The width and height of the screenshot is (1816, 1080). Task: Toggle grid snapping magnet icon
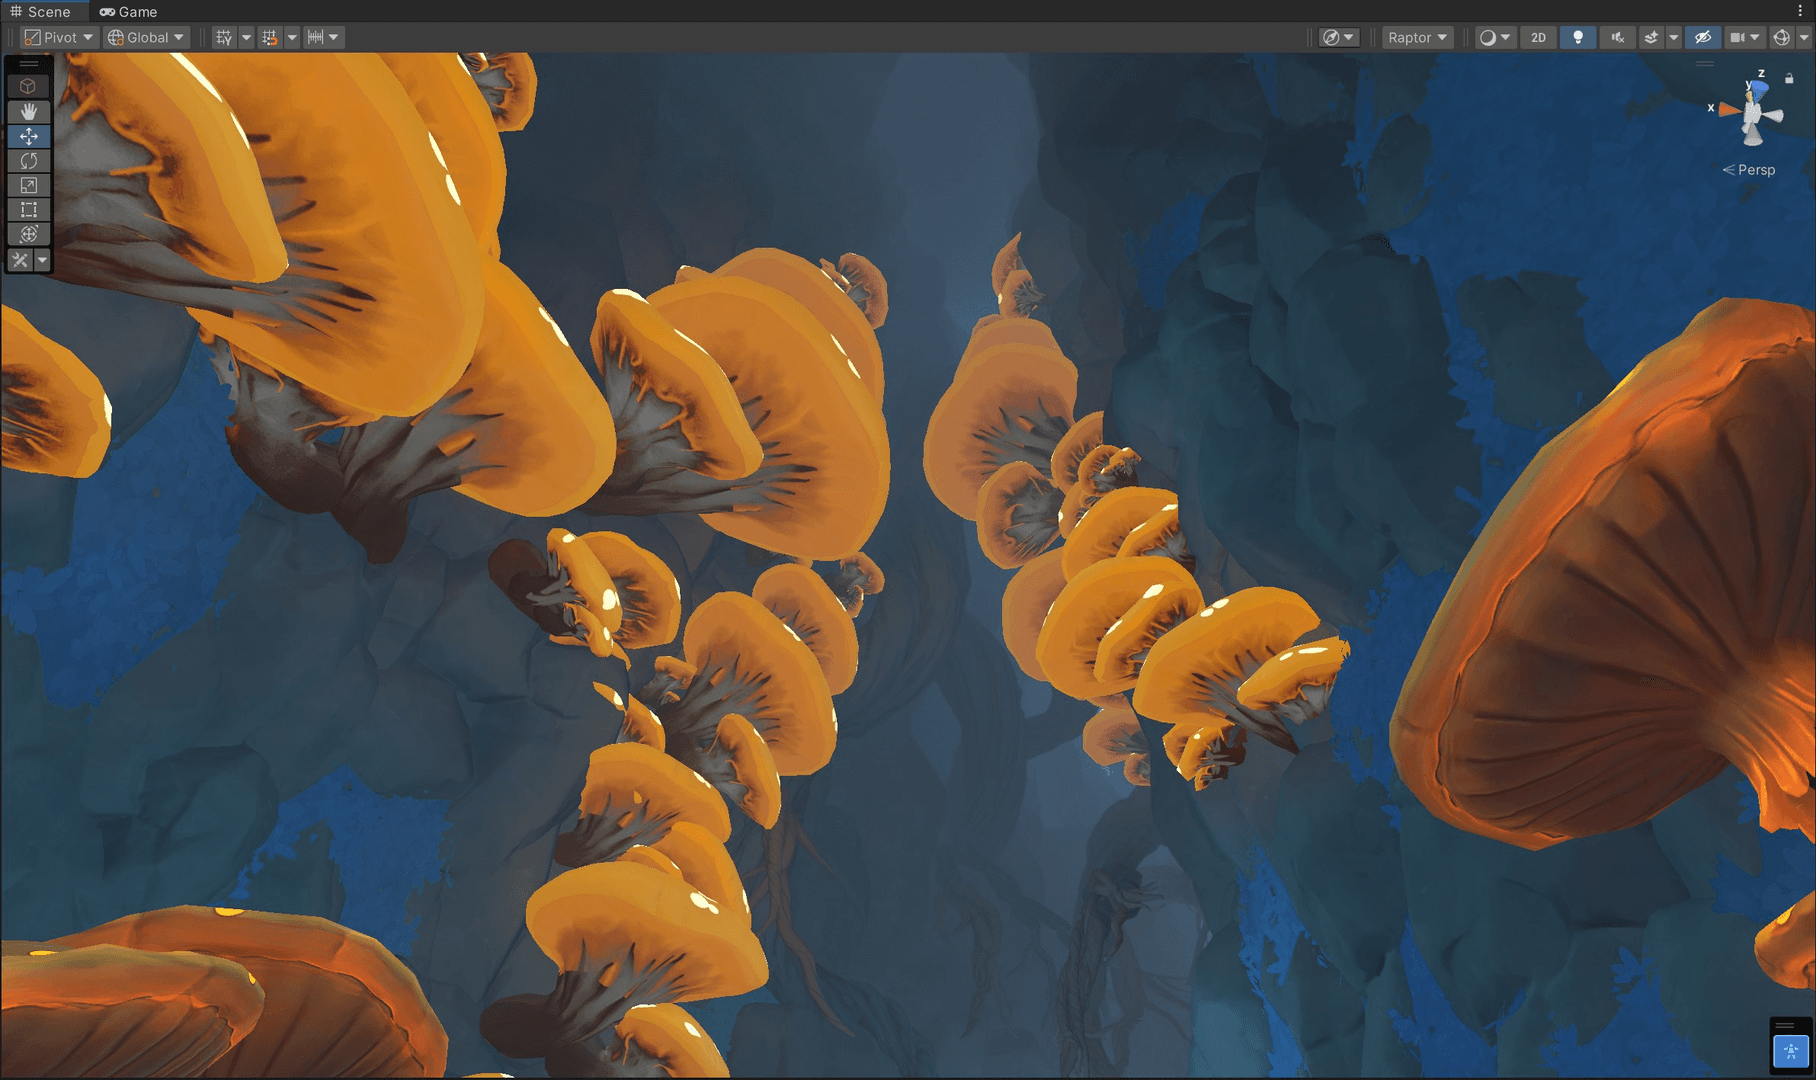[270, 38]
